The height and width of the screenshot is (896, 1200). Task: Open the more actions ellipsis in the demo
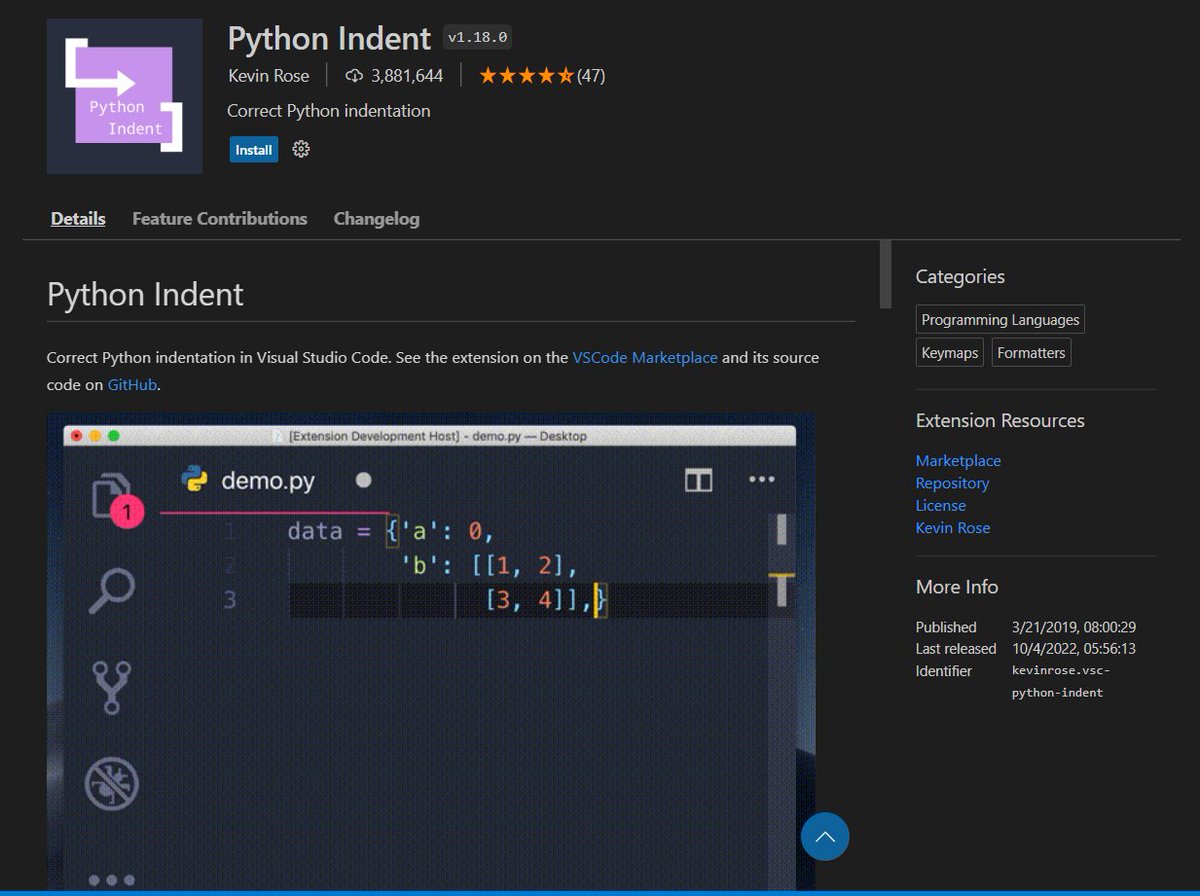tap(762, 480)
